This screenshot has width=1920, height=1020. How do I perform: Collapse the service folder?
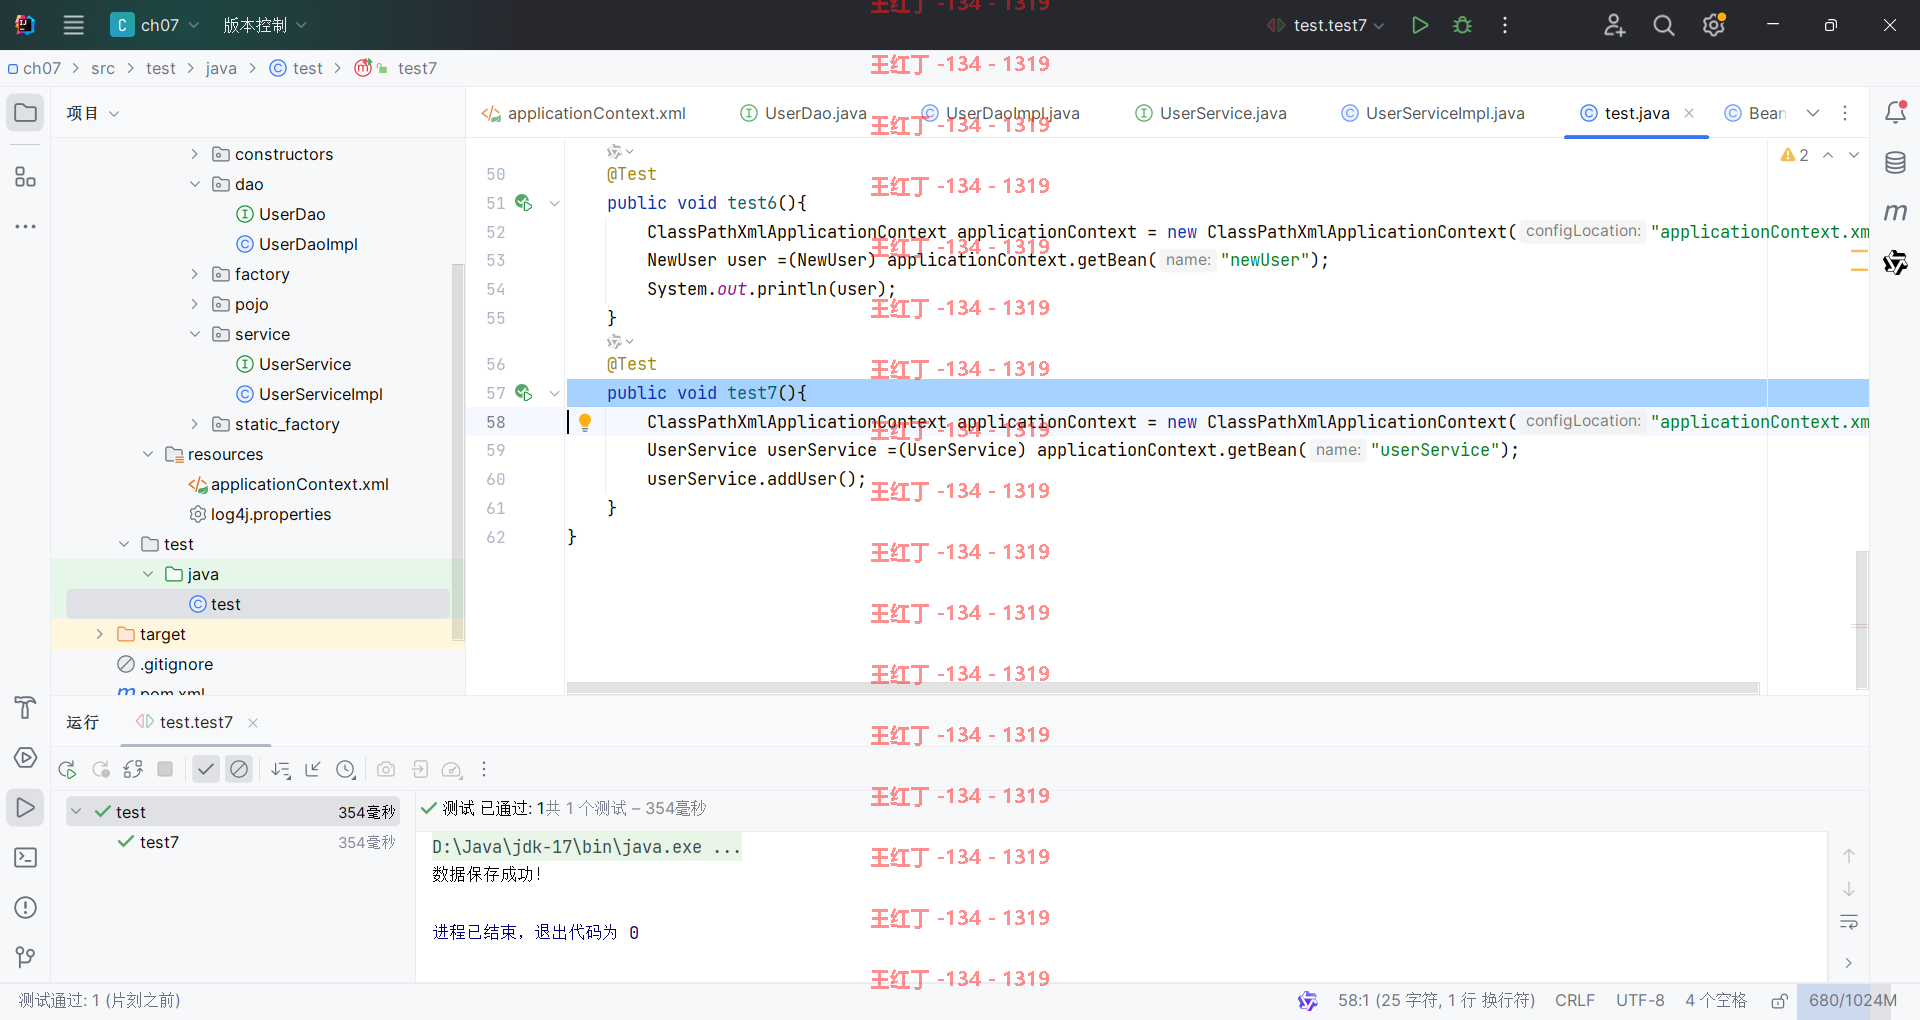pos(195,334)
